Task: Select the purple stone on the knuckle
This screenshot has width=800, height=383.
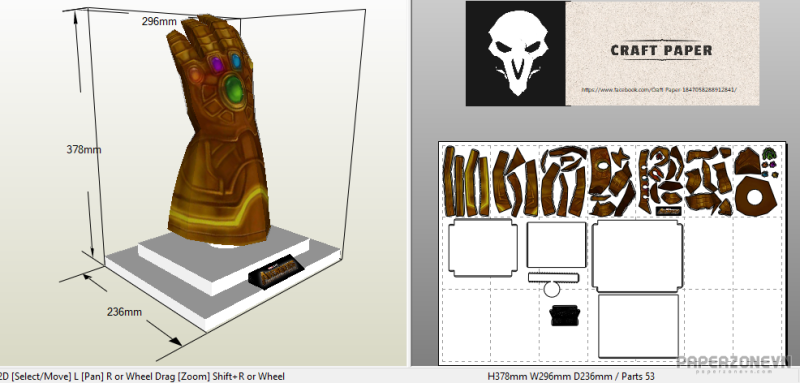Action: 217,64
